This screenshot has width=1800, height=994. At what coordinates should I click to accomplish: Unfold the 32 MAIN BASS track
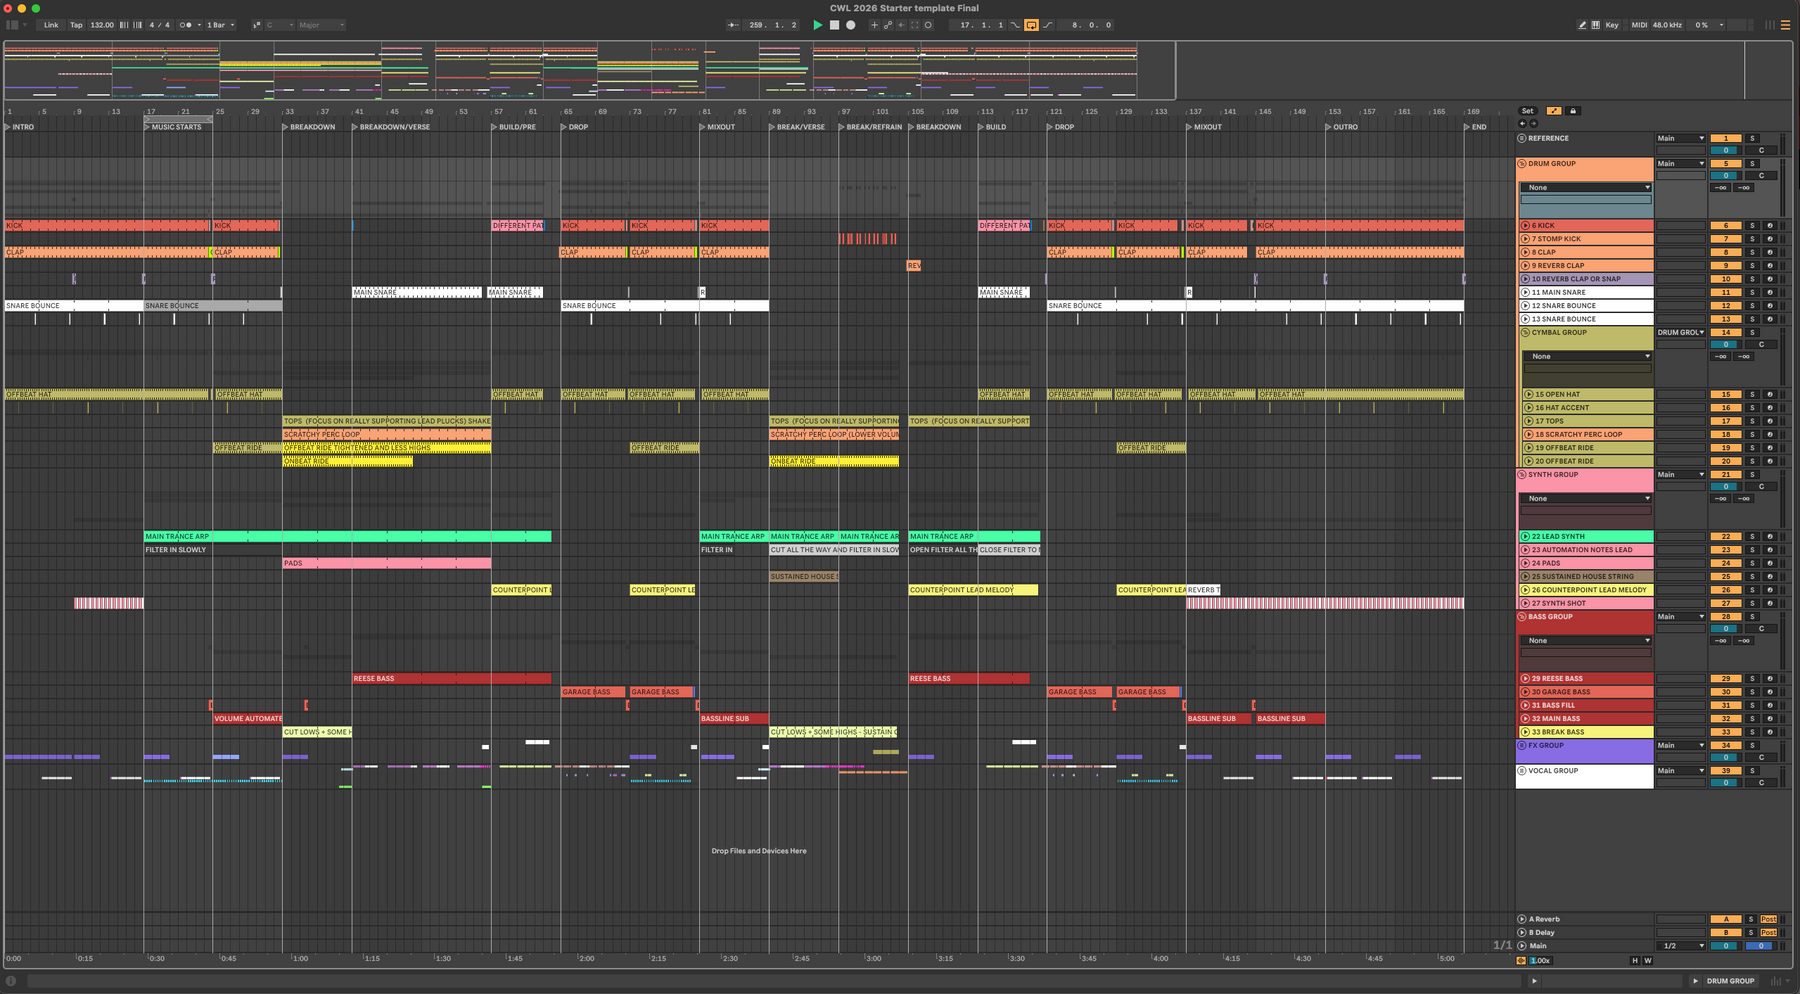(x=1526, y=719)
